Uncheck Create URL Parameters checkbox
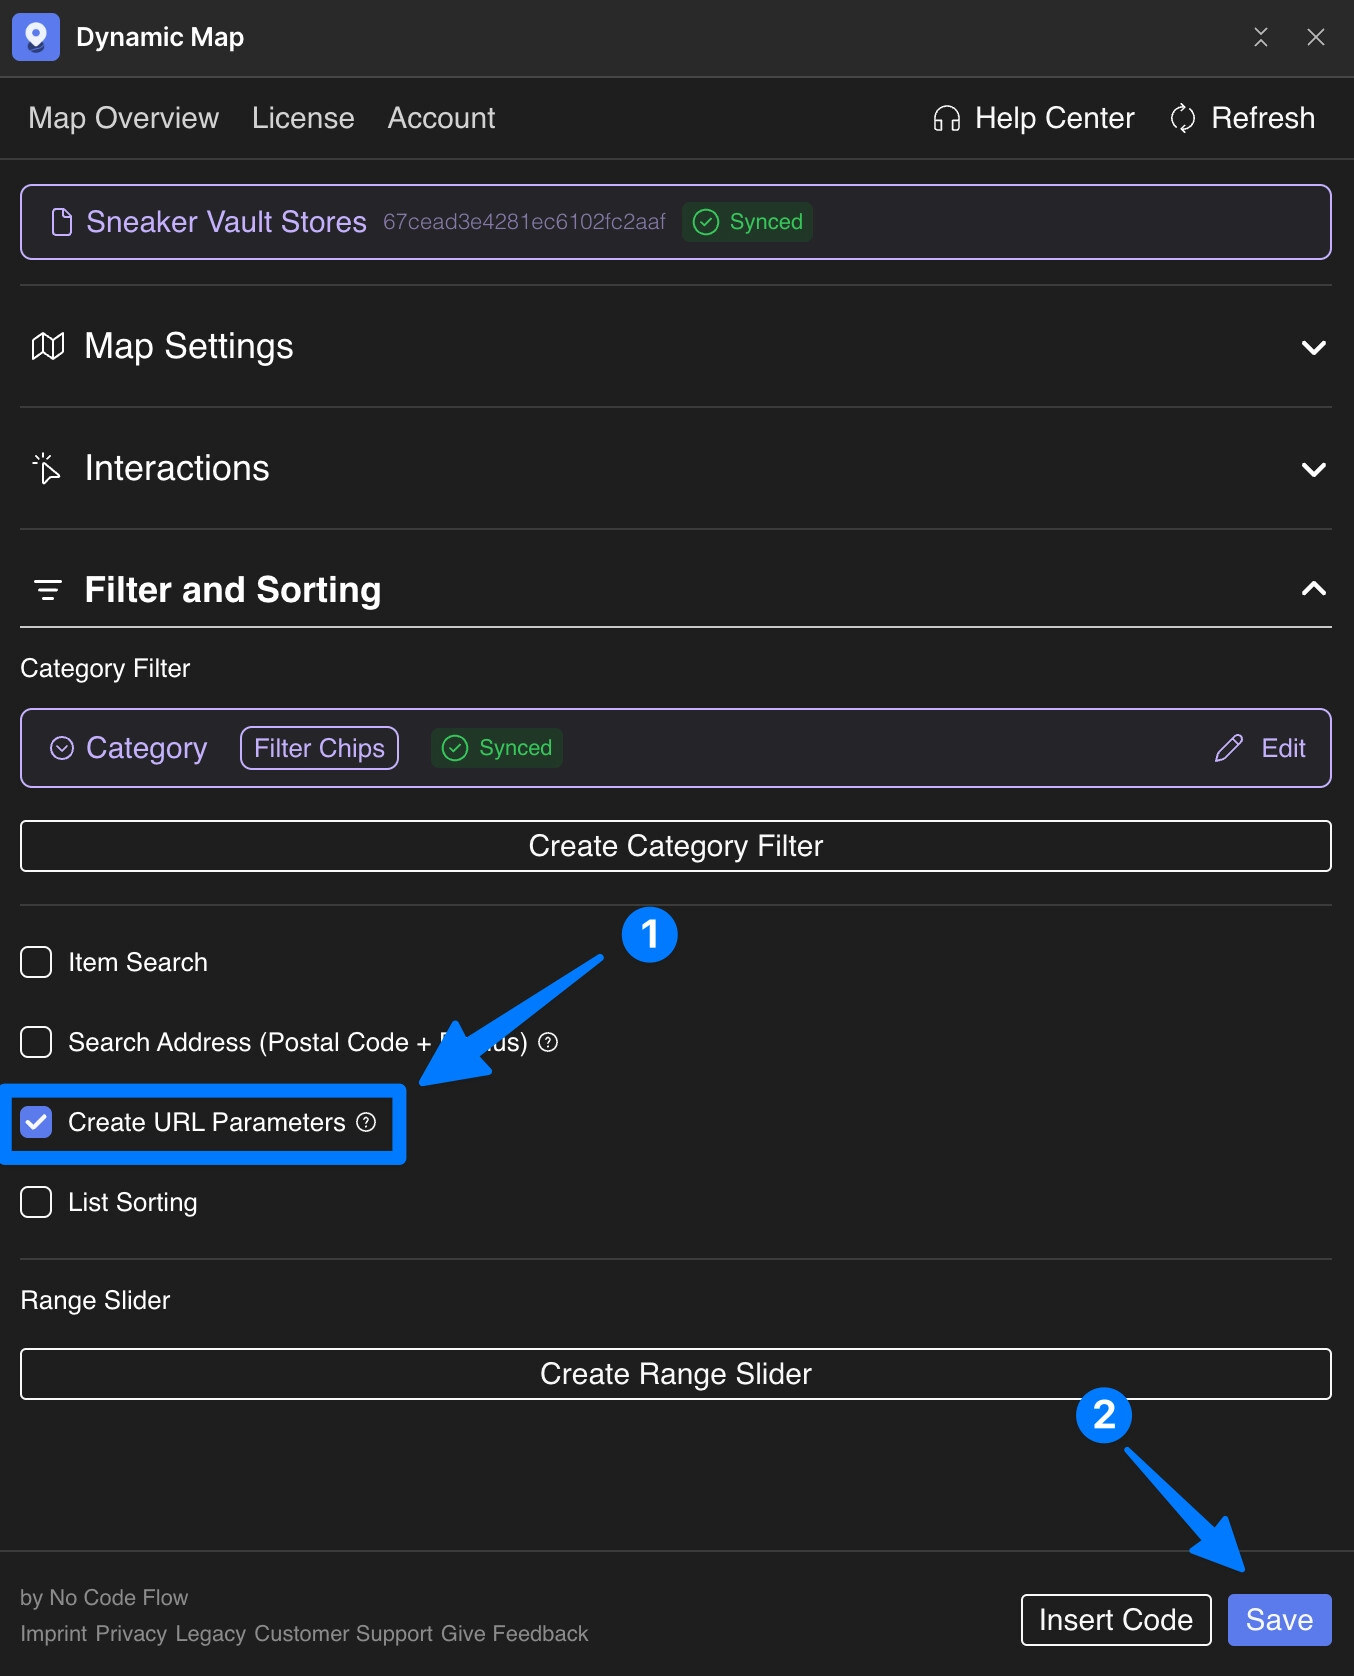The image size is (1354, 1676). click(x=36, y=1122)
